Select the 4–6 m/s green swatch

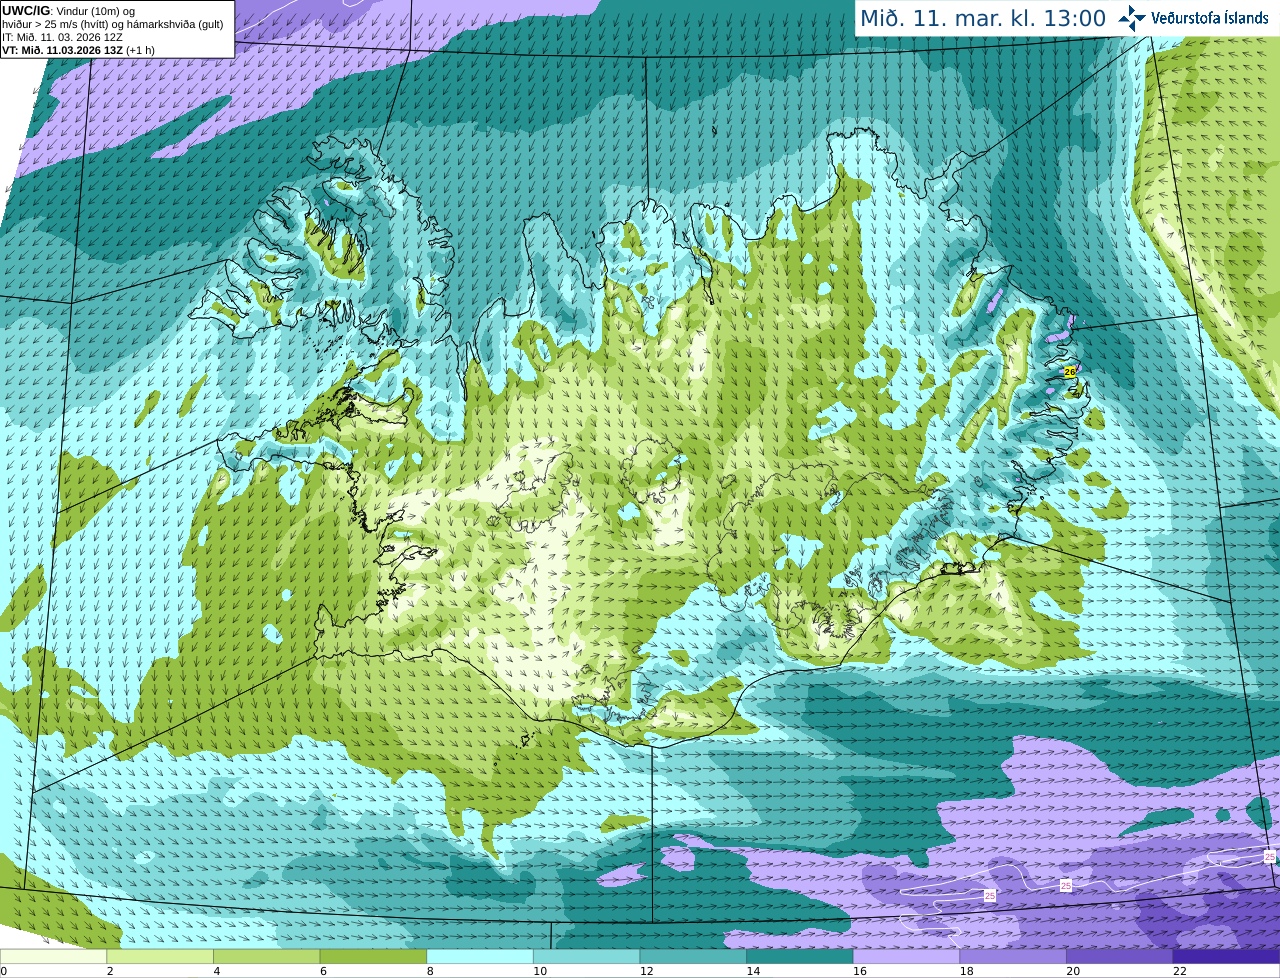266,956
